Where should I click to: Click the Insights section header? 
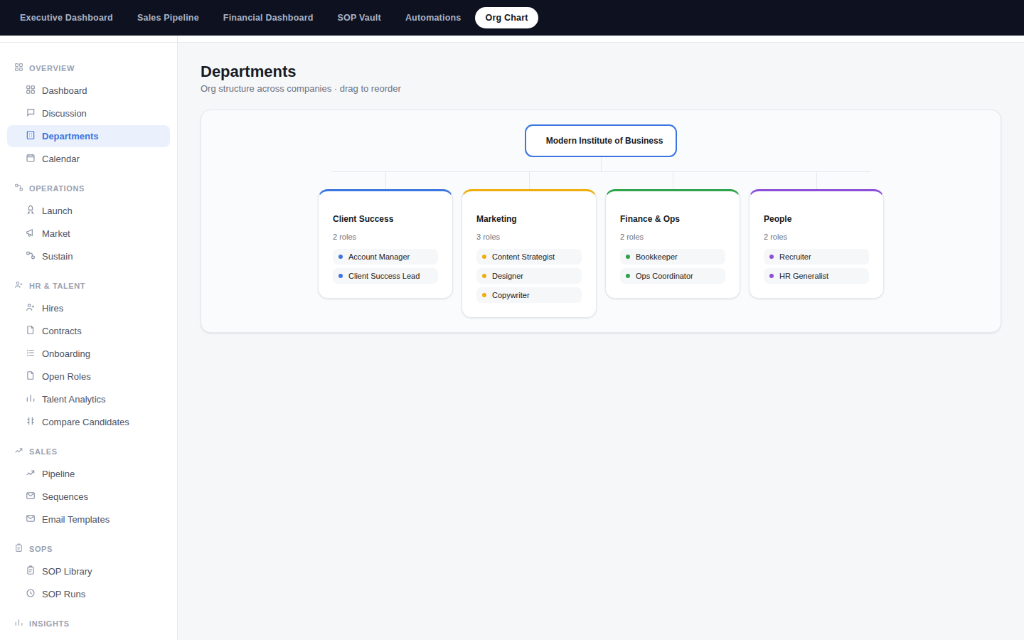pyautogui.click(x=49, y=624)
